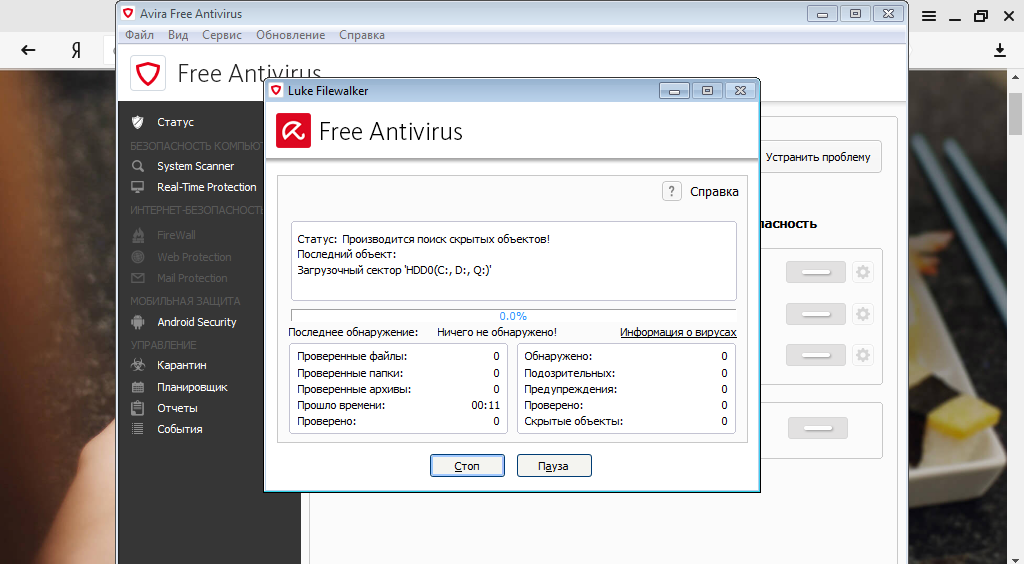Open the Статус shield icon in sidebar
The image size is (1024, 564).
pos(137,122)
